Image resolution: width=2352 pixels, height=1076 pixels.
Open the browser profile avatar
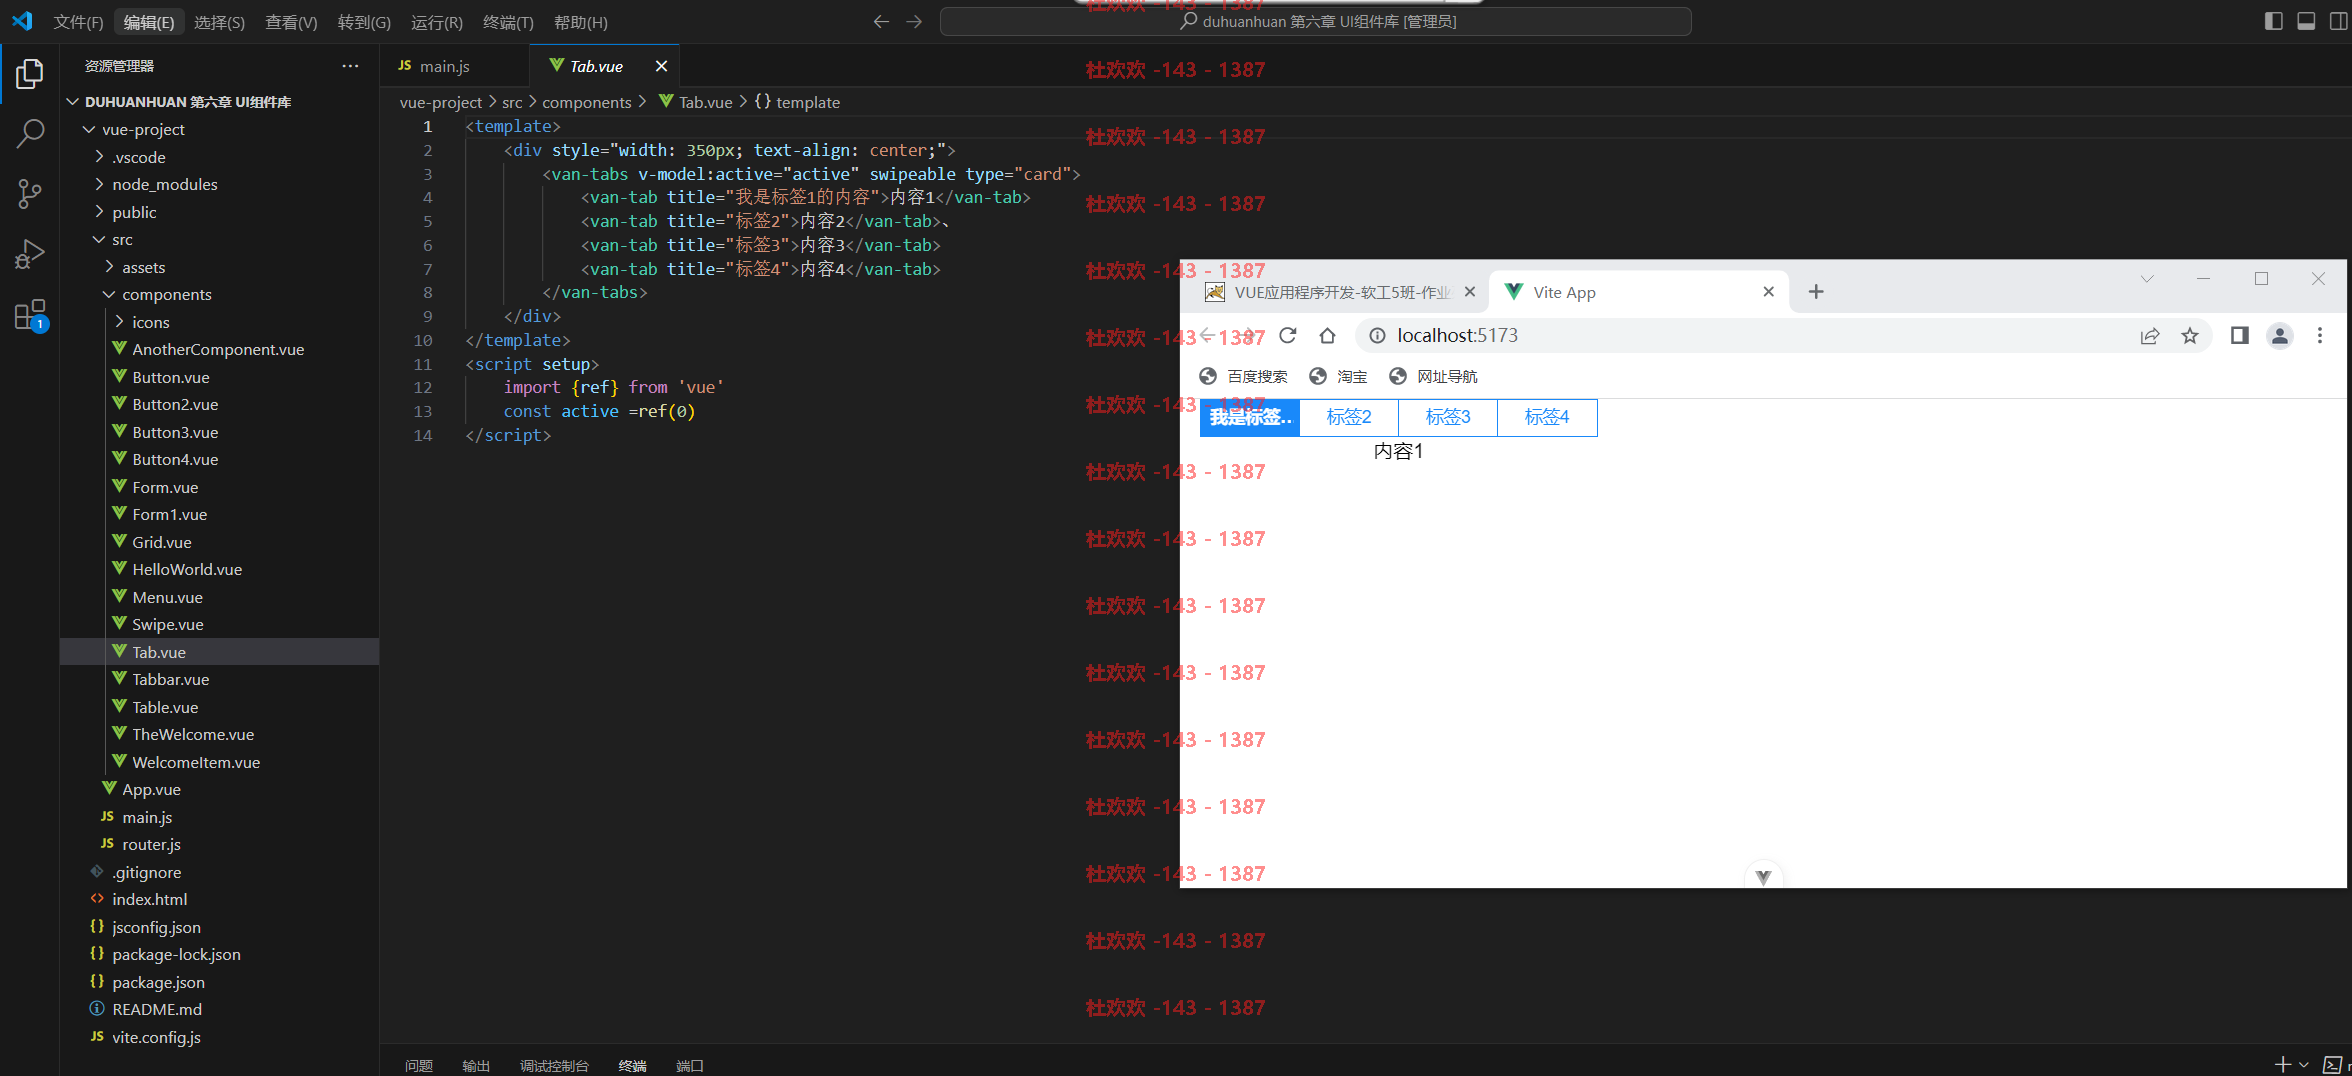(x=2280, y=336)
